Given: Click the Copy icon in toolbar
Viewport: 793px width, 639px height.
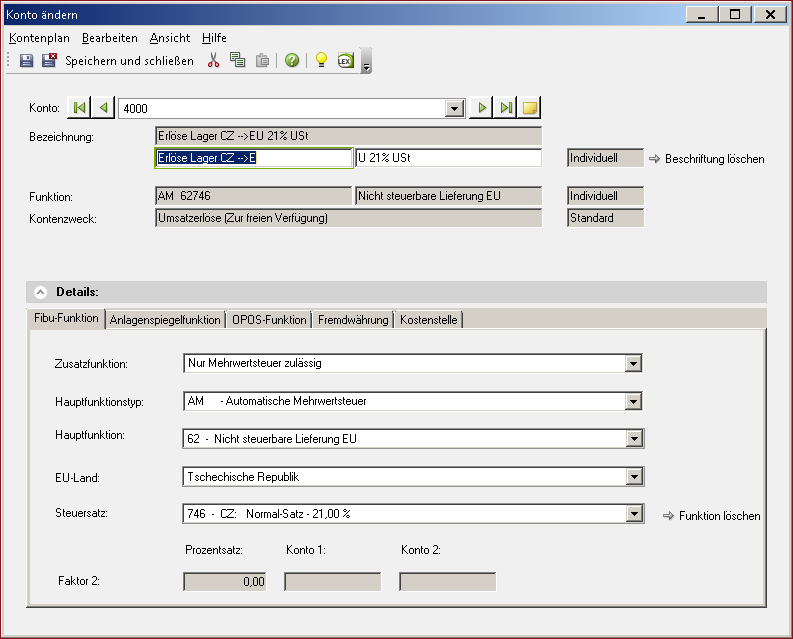Looking at the screenshot, I should click(237, 60).
